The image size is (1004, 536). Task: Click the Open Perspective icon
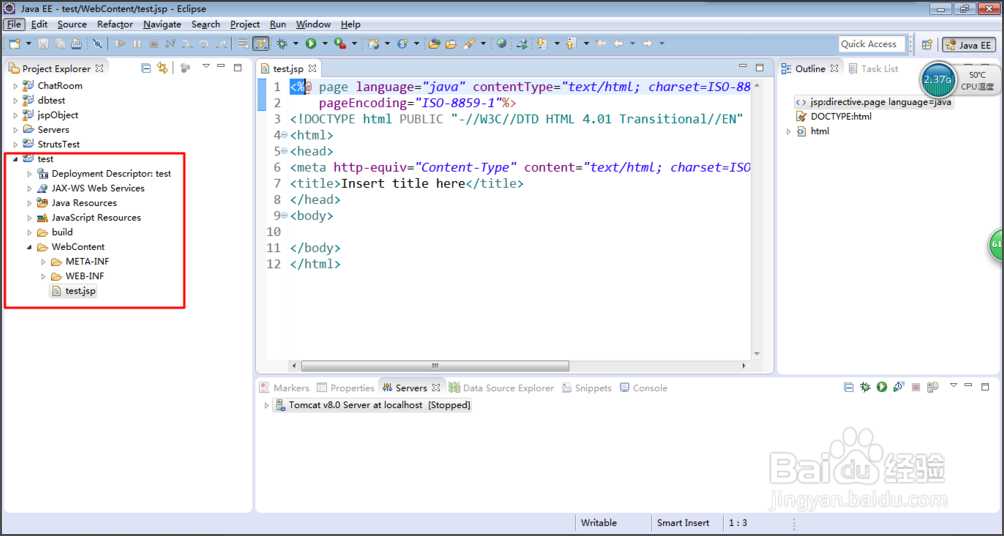click(x=927, y=44)
